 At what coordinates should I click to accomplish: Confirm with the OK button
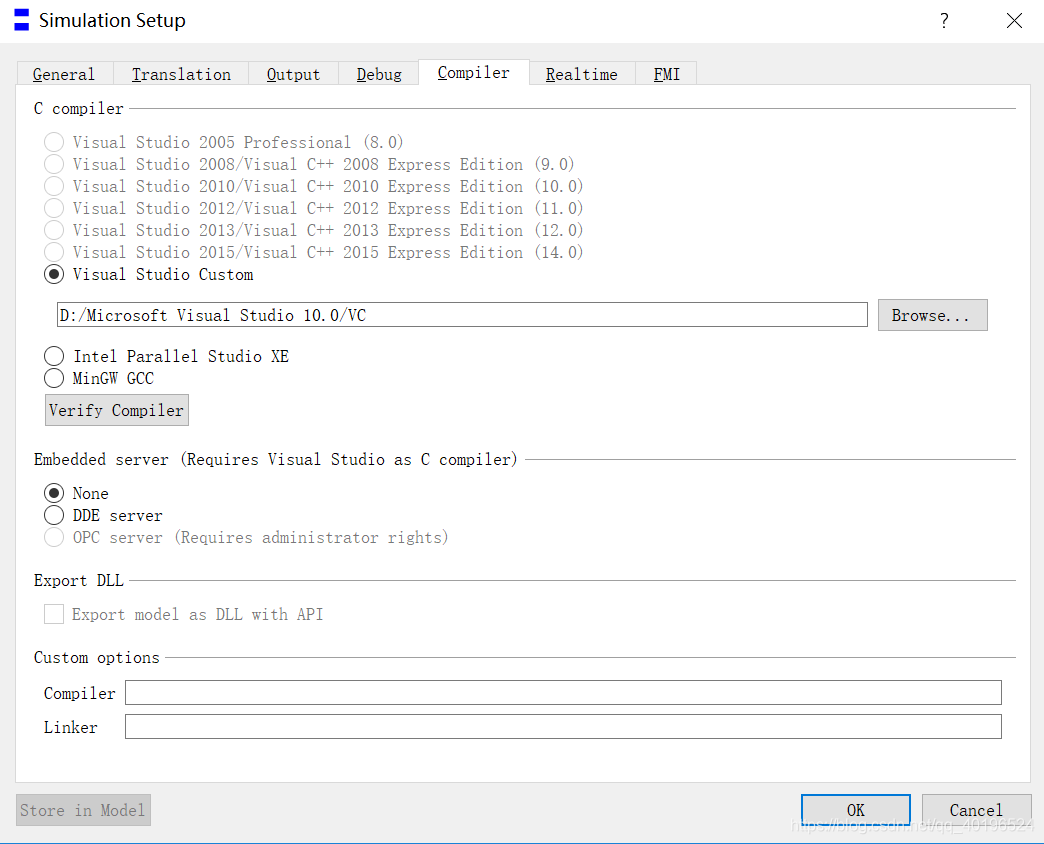pyautogui.click(x=856, y=810)
